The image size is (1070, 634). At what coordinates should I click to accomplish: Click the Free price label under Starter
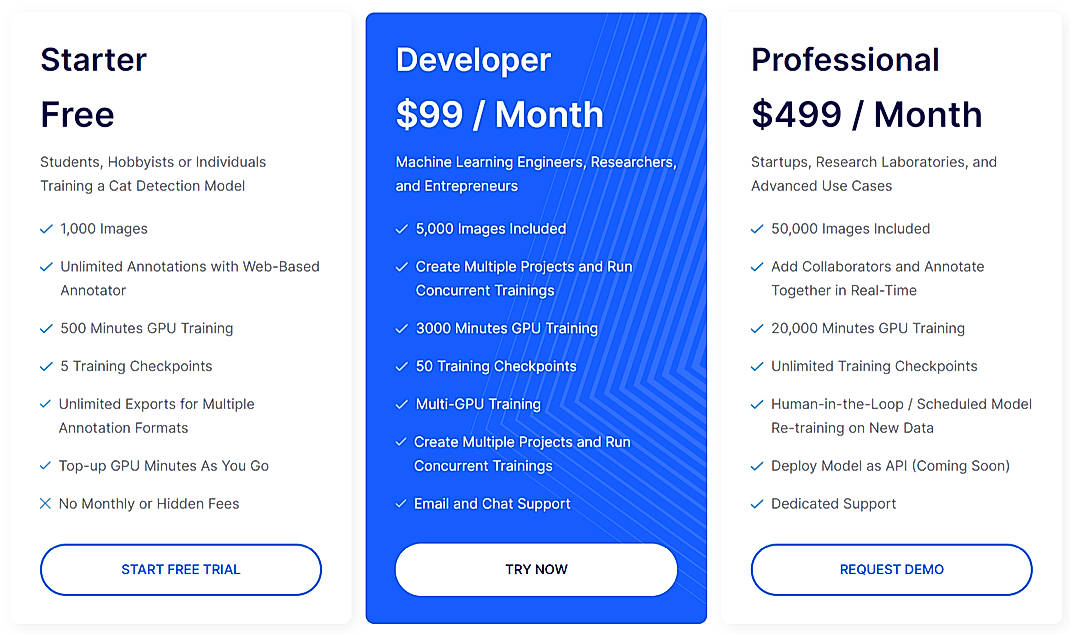[x=76, y=114]
